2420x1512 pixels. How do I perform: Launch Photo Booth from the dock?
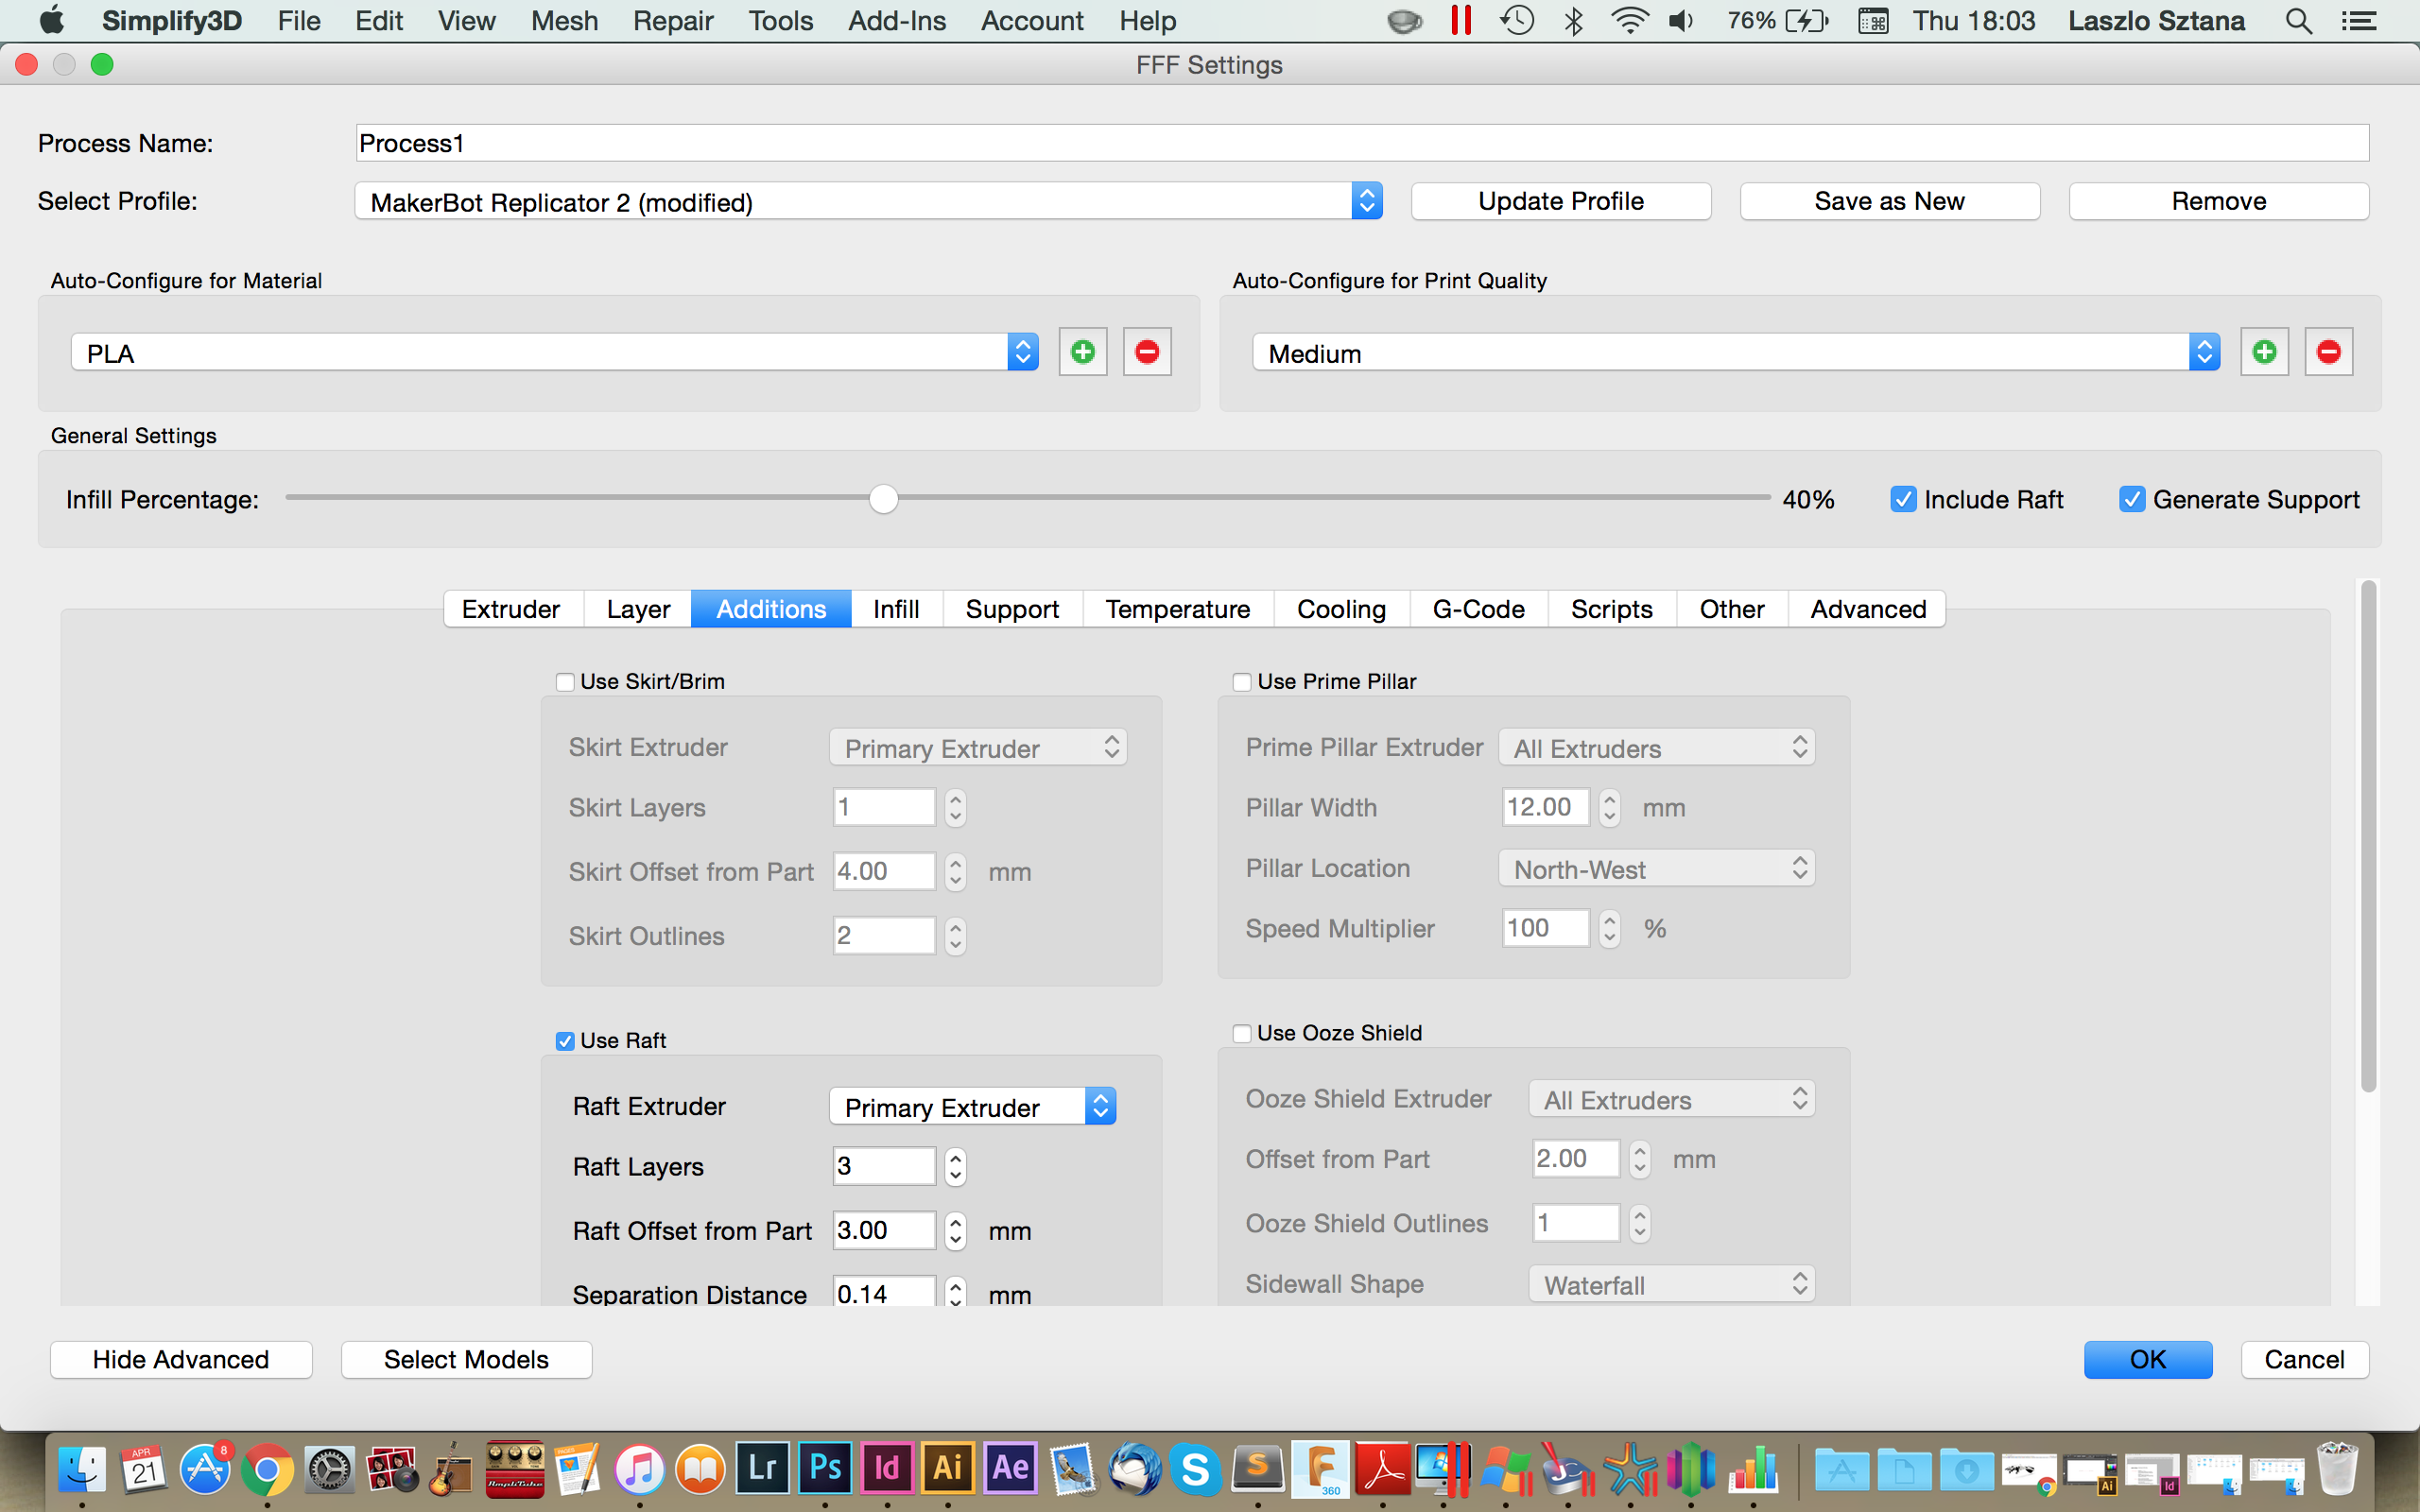tap(391, 1470)
